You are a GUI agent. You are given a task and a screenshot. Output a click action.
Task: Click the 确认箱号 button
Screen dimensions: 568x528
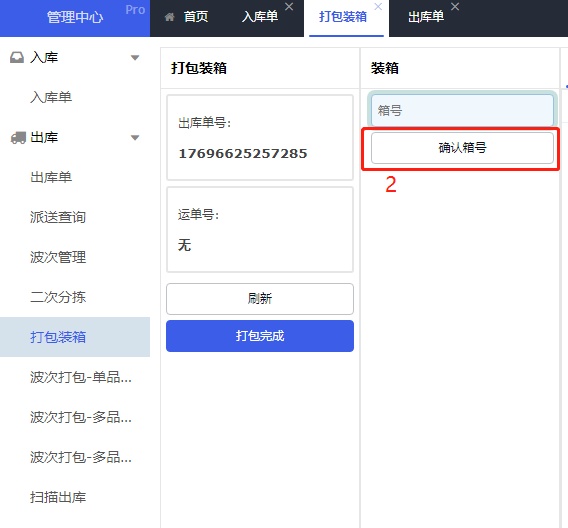(x=462, y=148)
